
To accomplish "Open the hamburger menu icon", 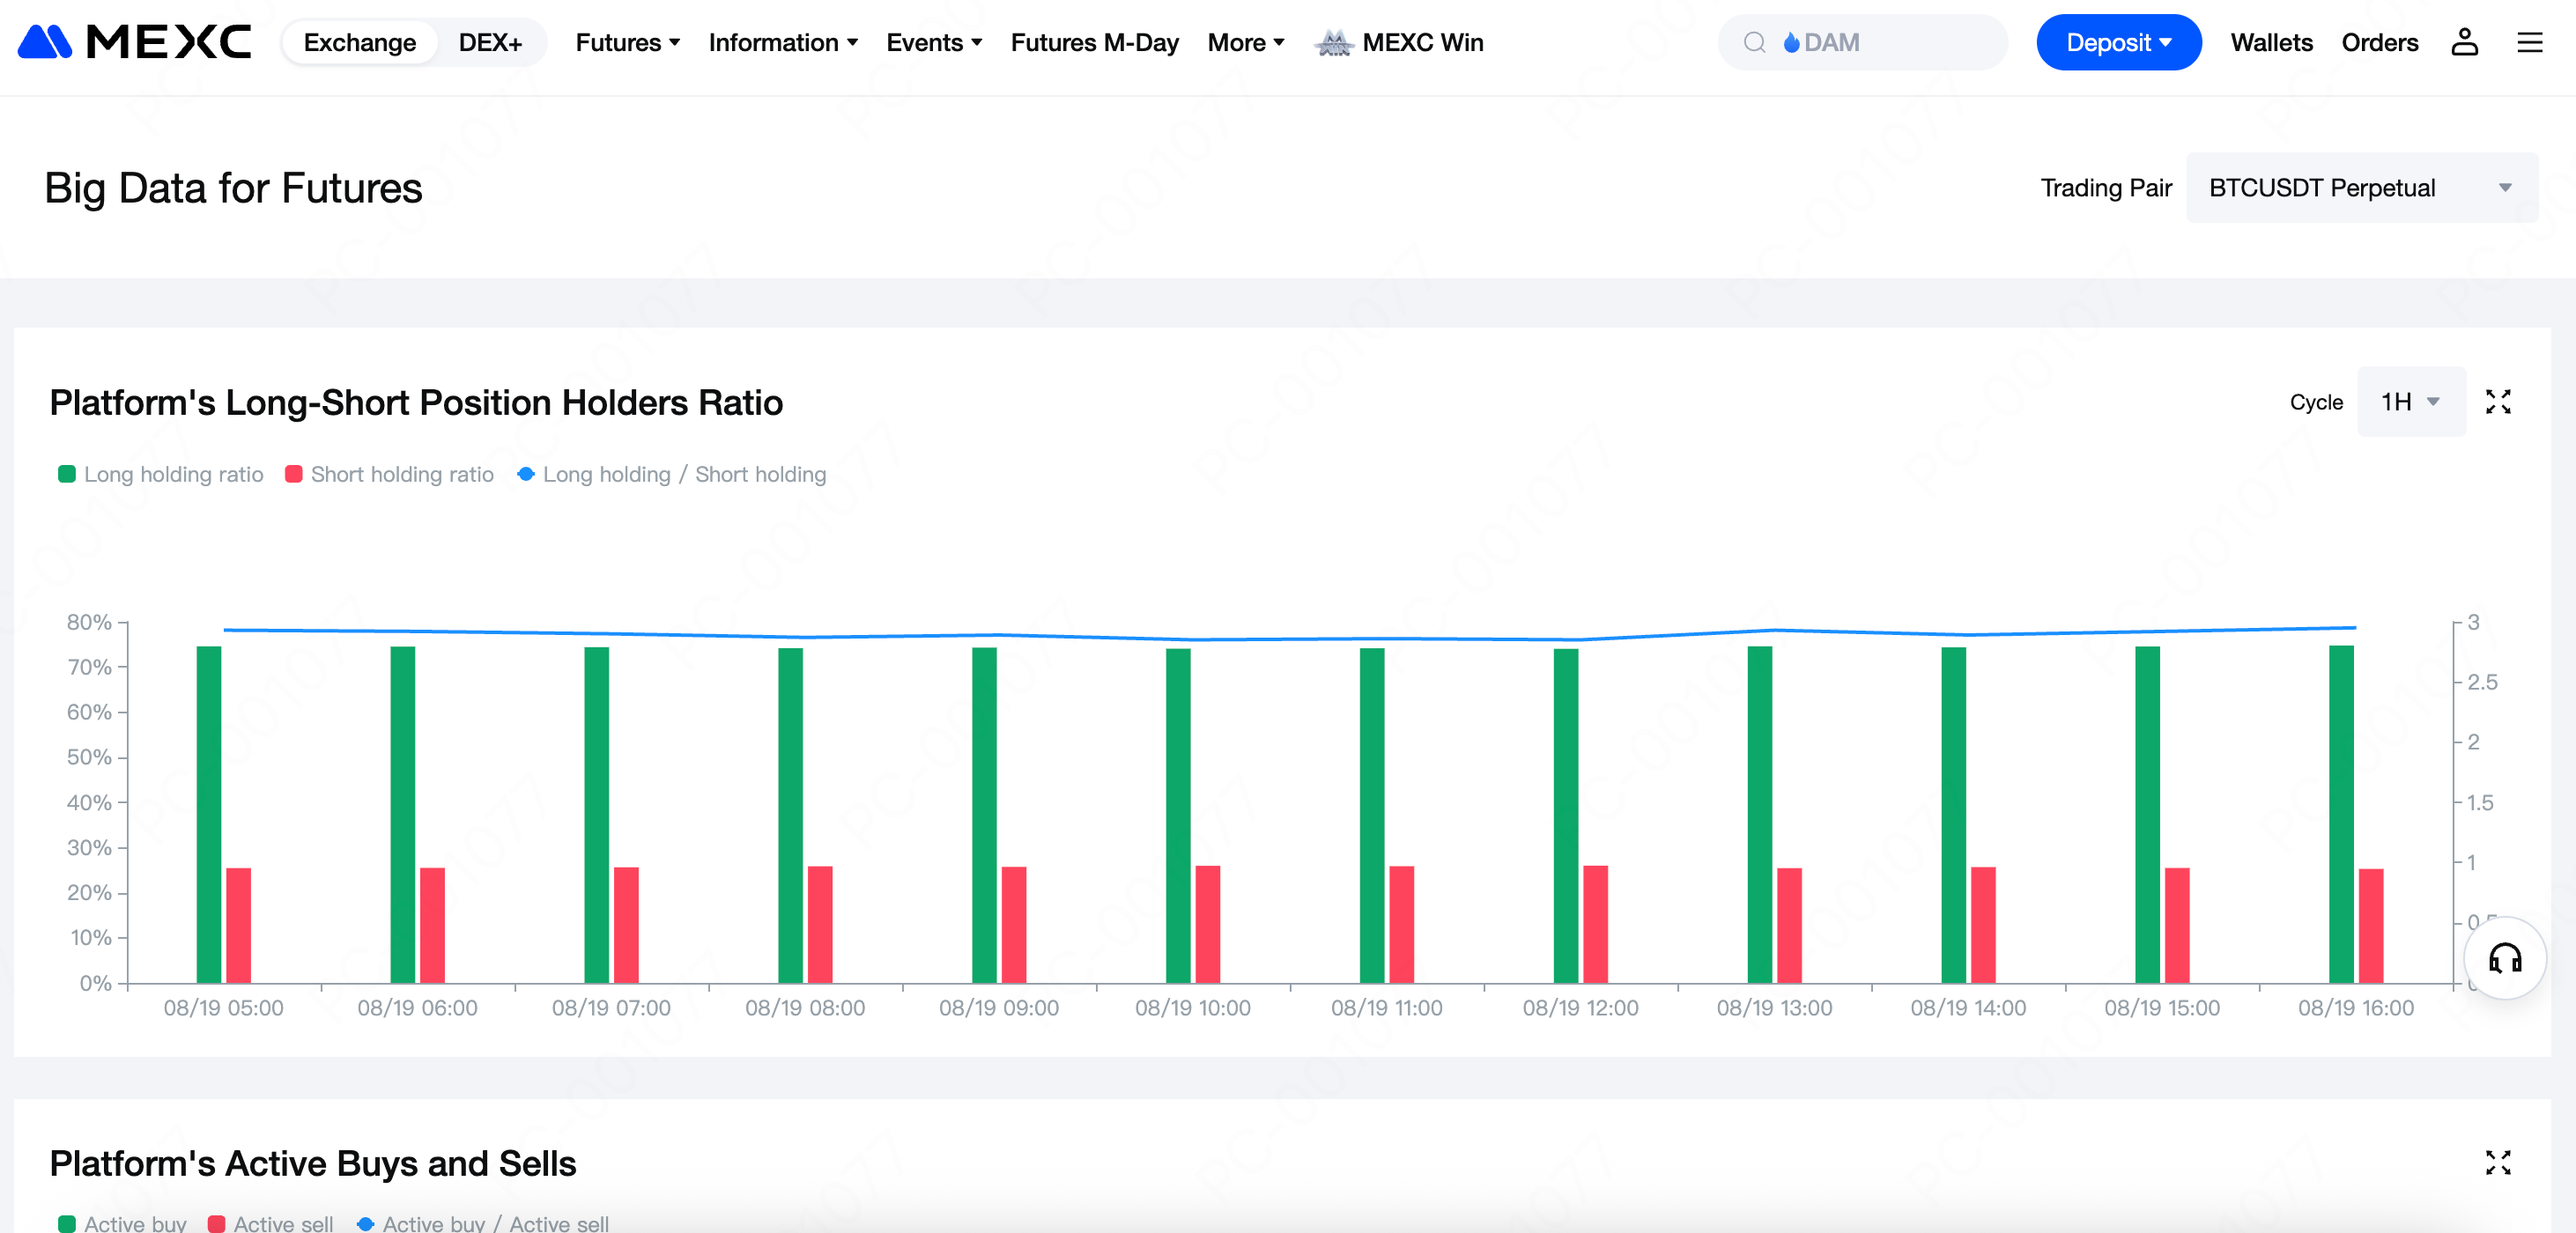I will 2529,42.
